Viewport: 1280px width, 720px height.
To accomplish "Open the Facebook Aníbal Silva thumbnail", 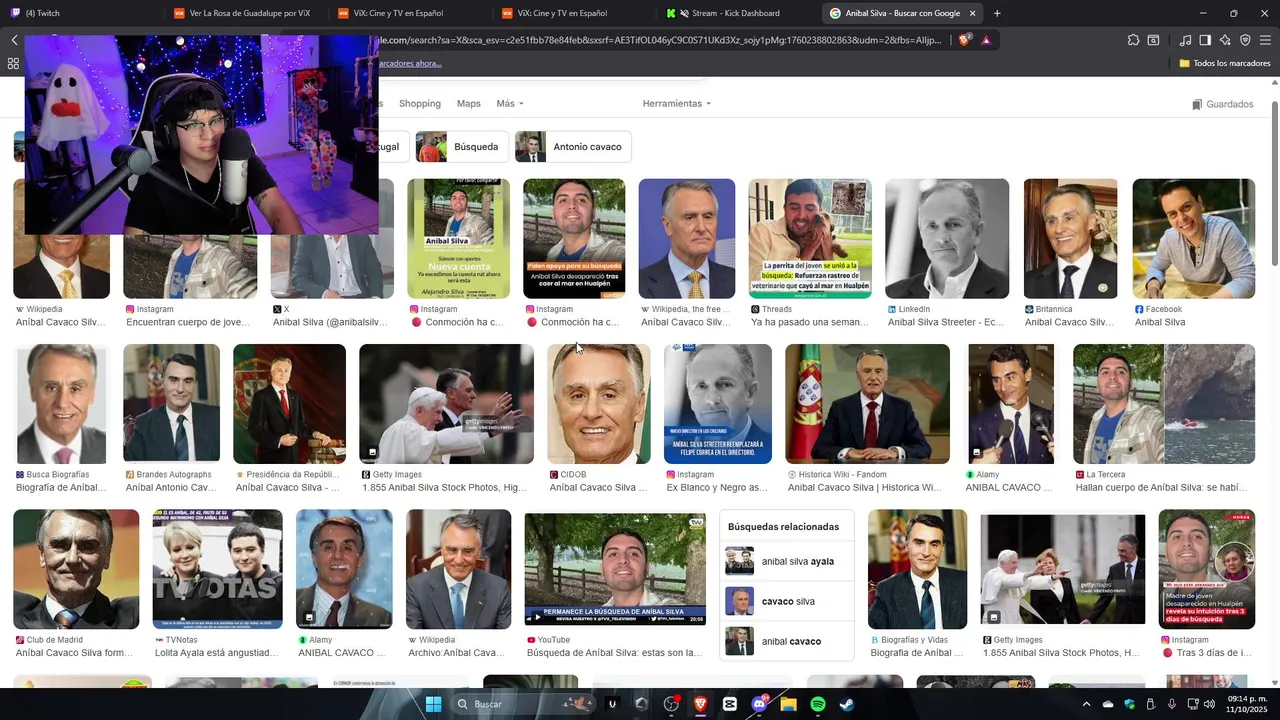I will point(1193,238).
